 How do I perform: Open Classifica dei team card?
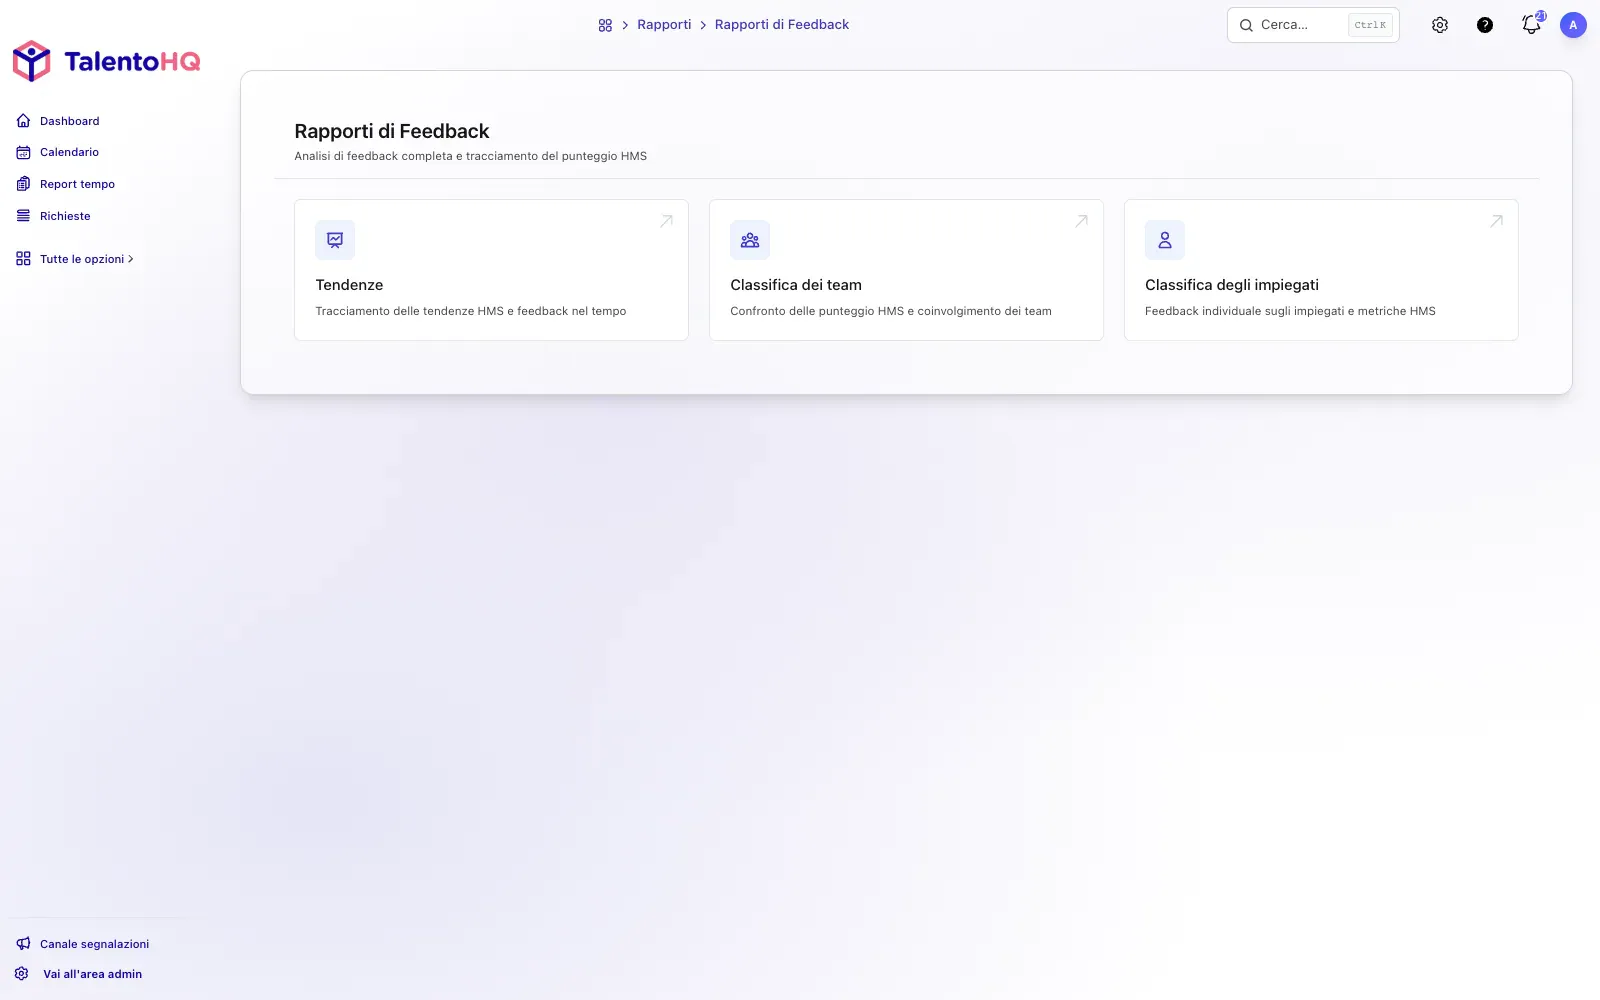[x=906, y=270]
